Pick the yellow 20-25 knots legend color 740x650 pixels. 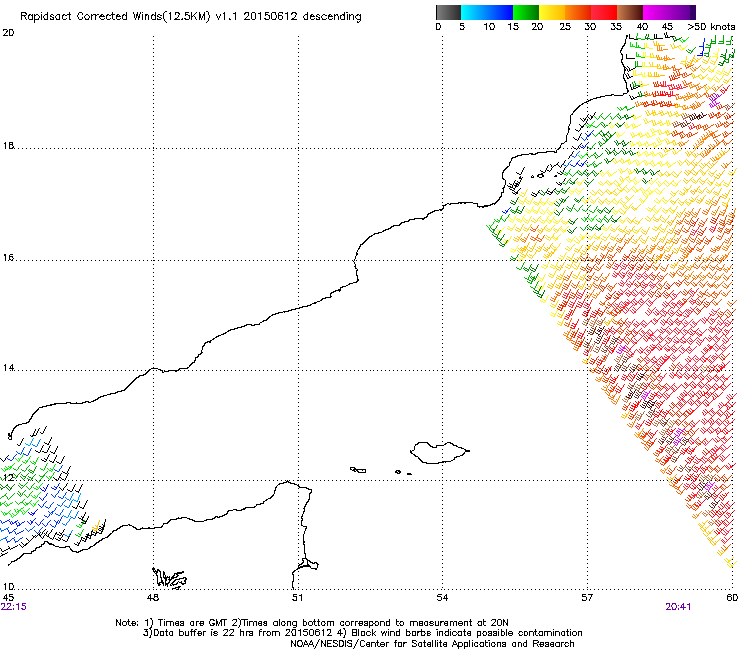coord(552,12)
